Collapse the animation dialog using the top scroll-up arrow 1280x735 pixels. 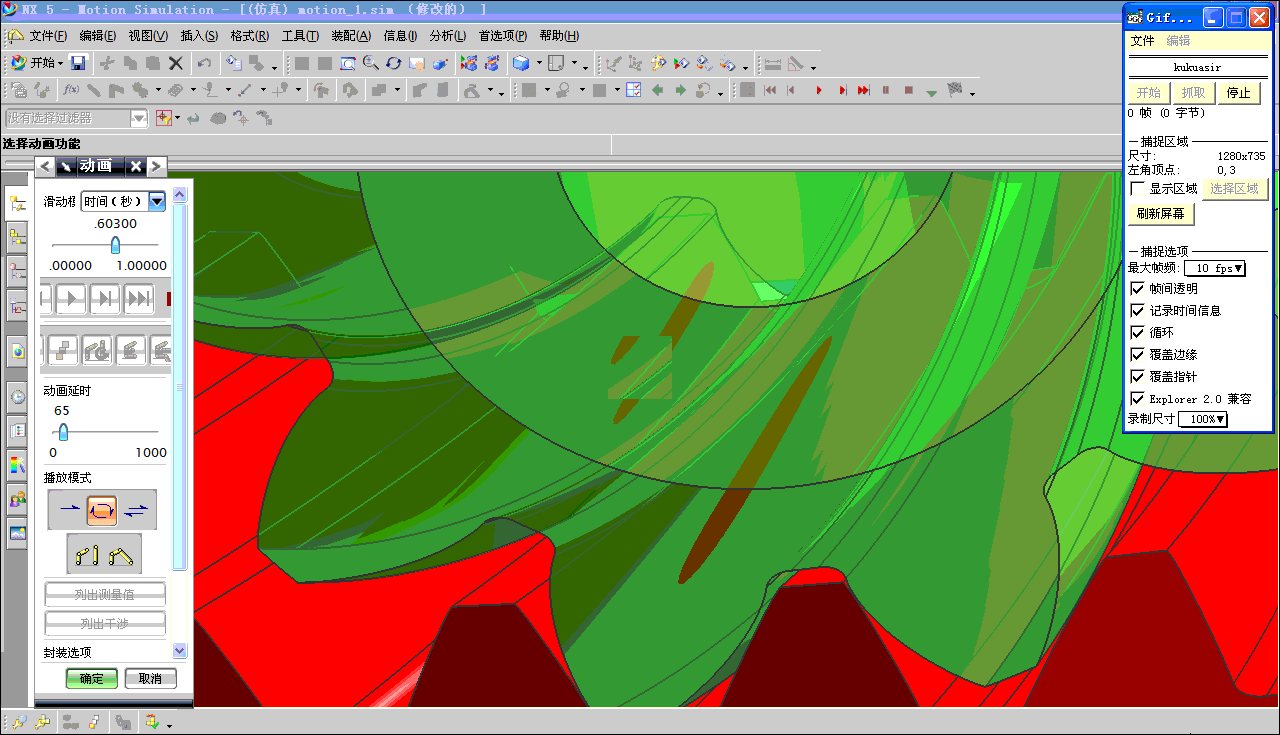click(180, 195)
